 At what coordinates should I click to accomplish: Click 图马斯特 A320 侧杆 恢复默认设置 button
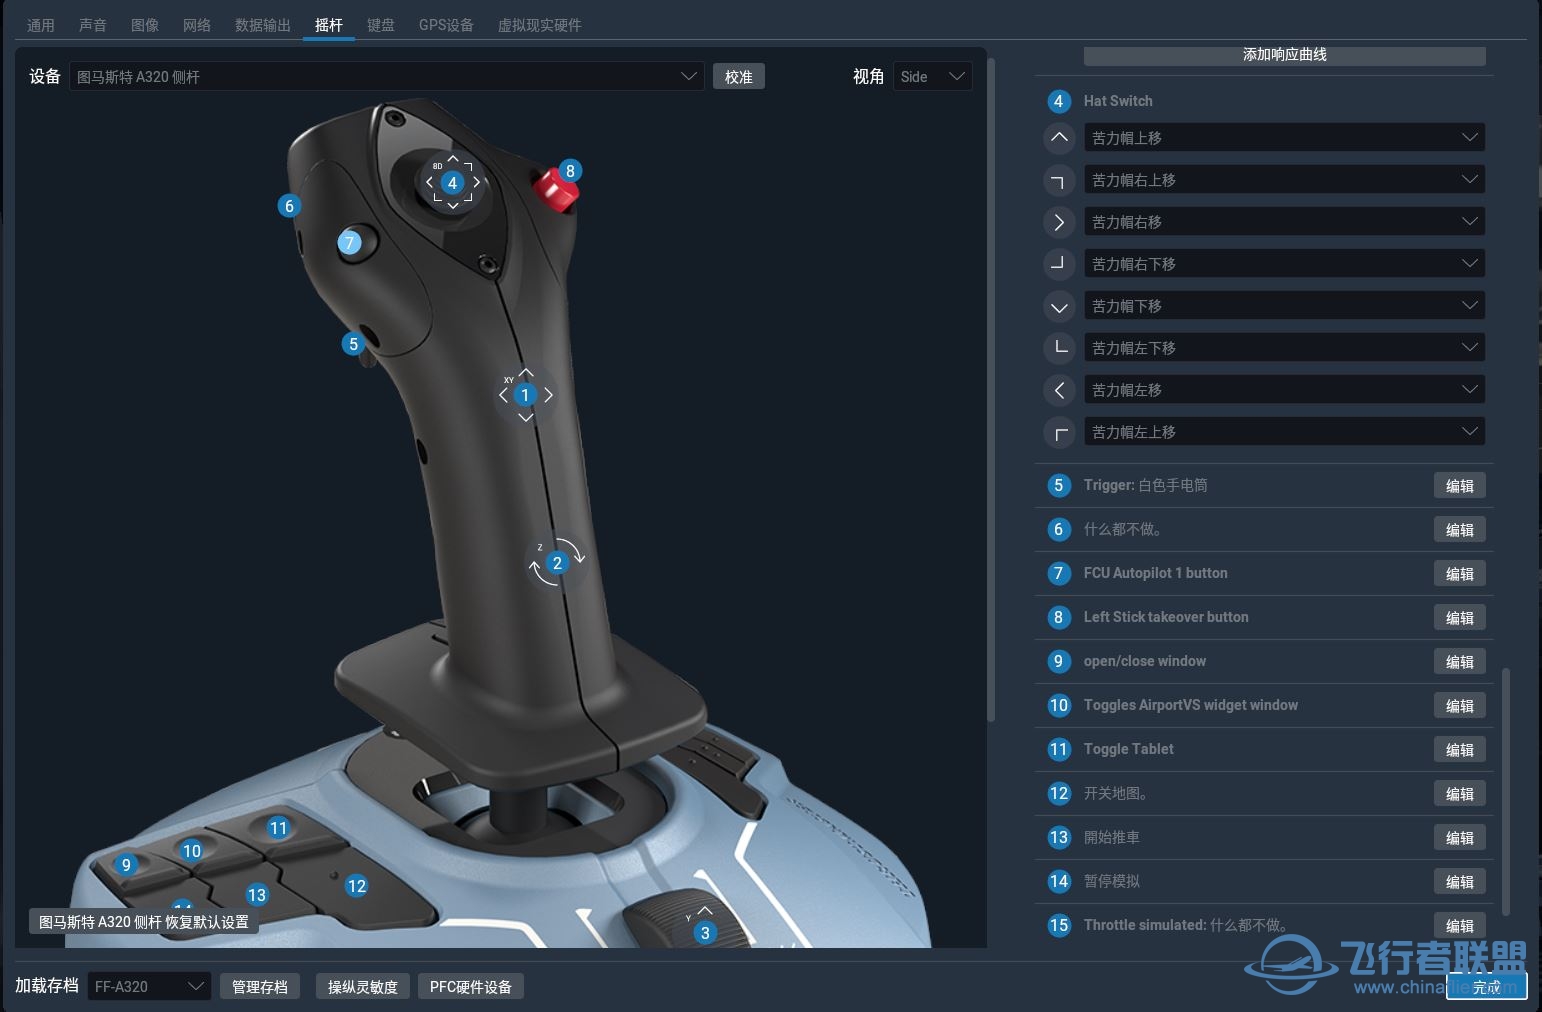144,922
